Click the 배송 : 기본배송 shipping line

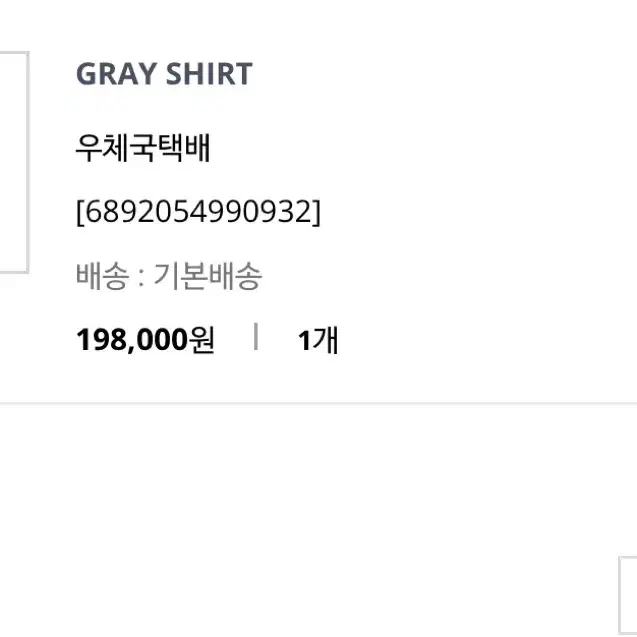169,276
